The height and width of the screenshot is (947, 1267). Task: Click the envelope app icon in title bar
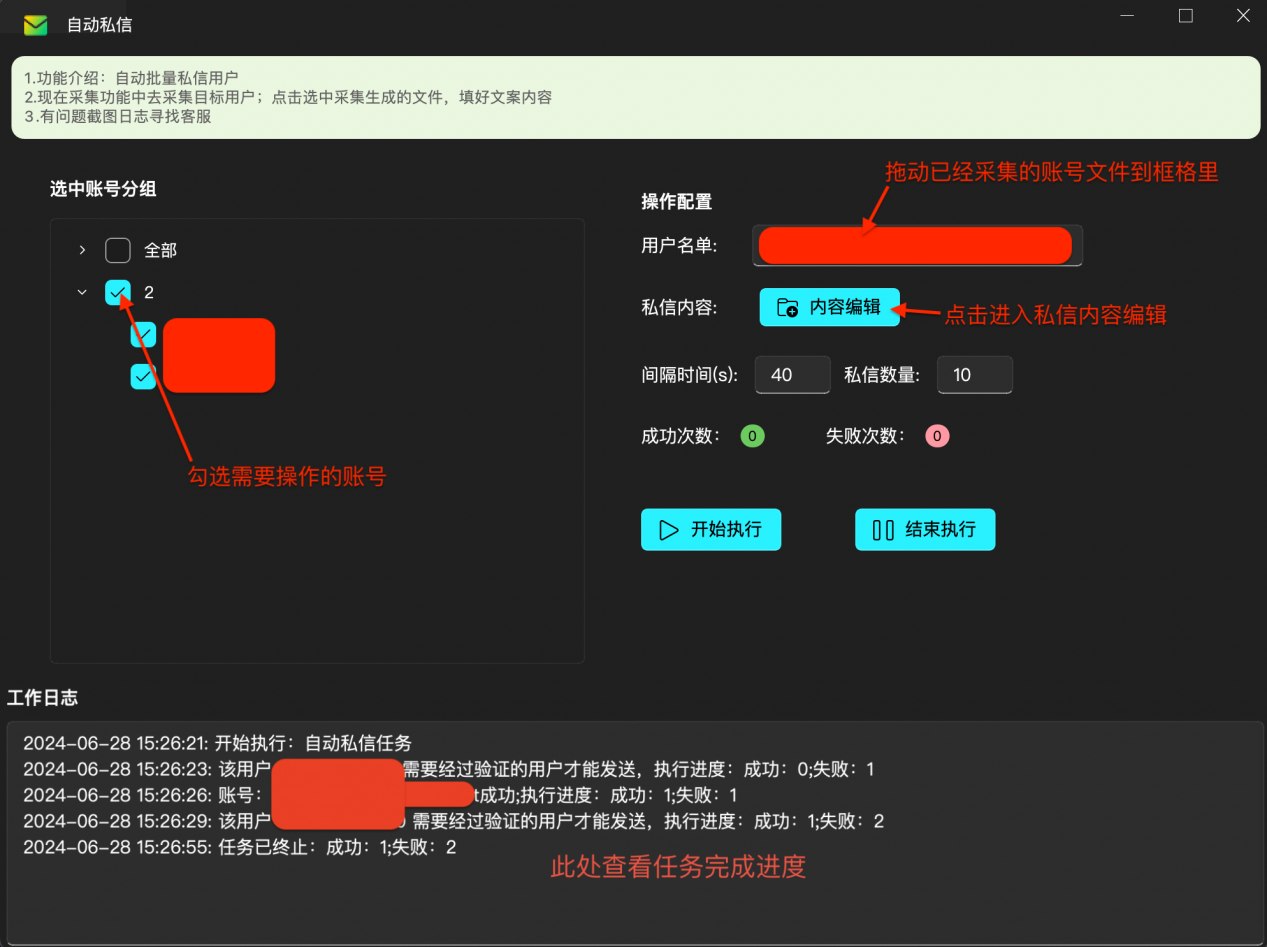click(36, 25)
